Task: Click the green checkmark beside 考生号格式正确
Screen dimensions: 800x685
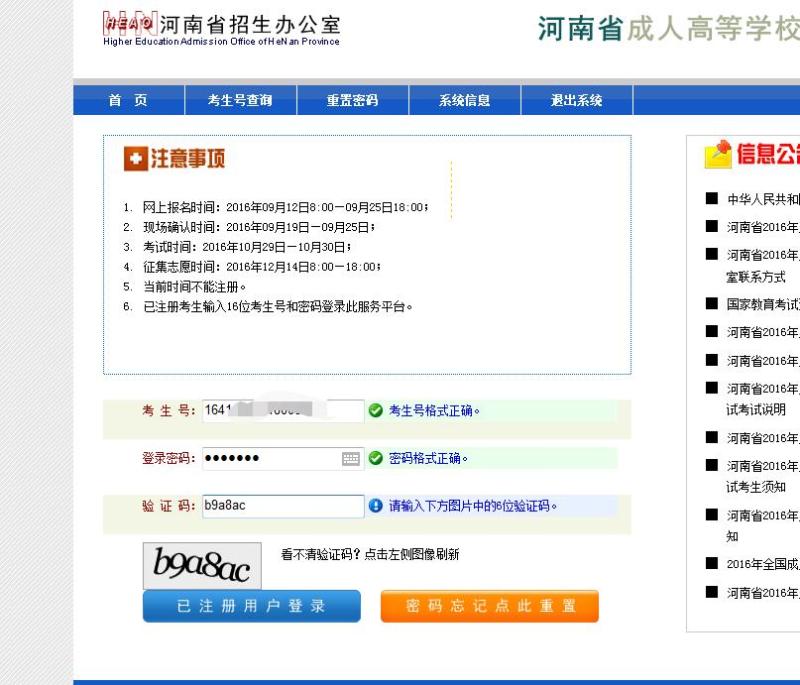Action: click(376, 411)
